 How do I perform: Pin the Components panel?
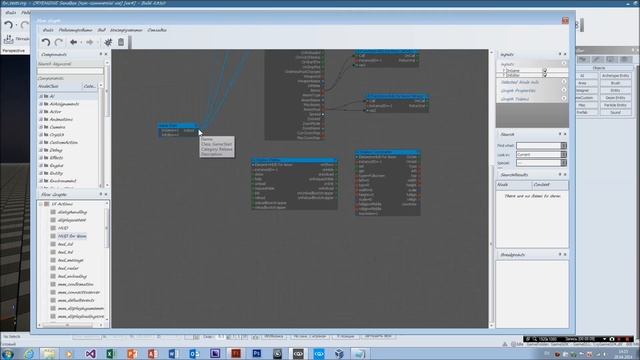tap(101, 54)
